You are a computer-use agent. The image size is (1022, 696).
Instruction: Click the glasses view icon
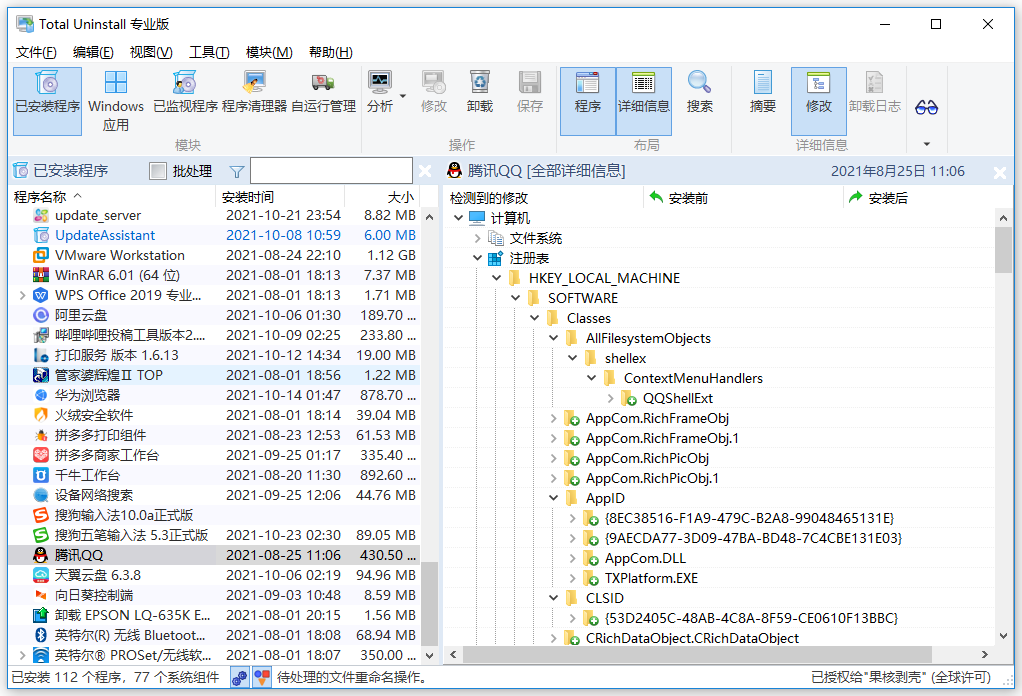926,107
